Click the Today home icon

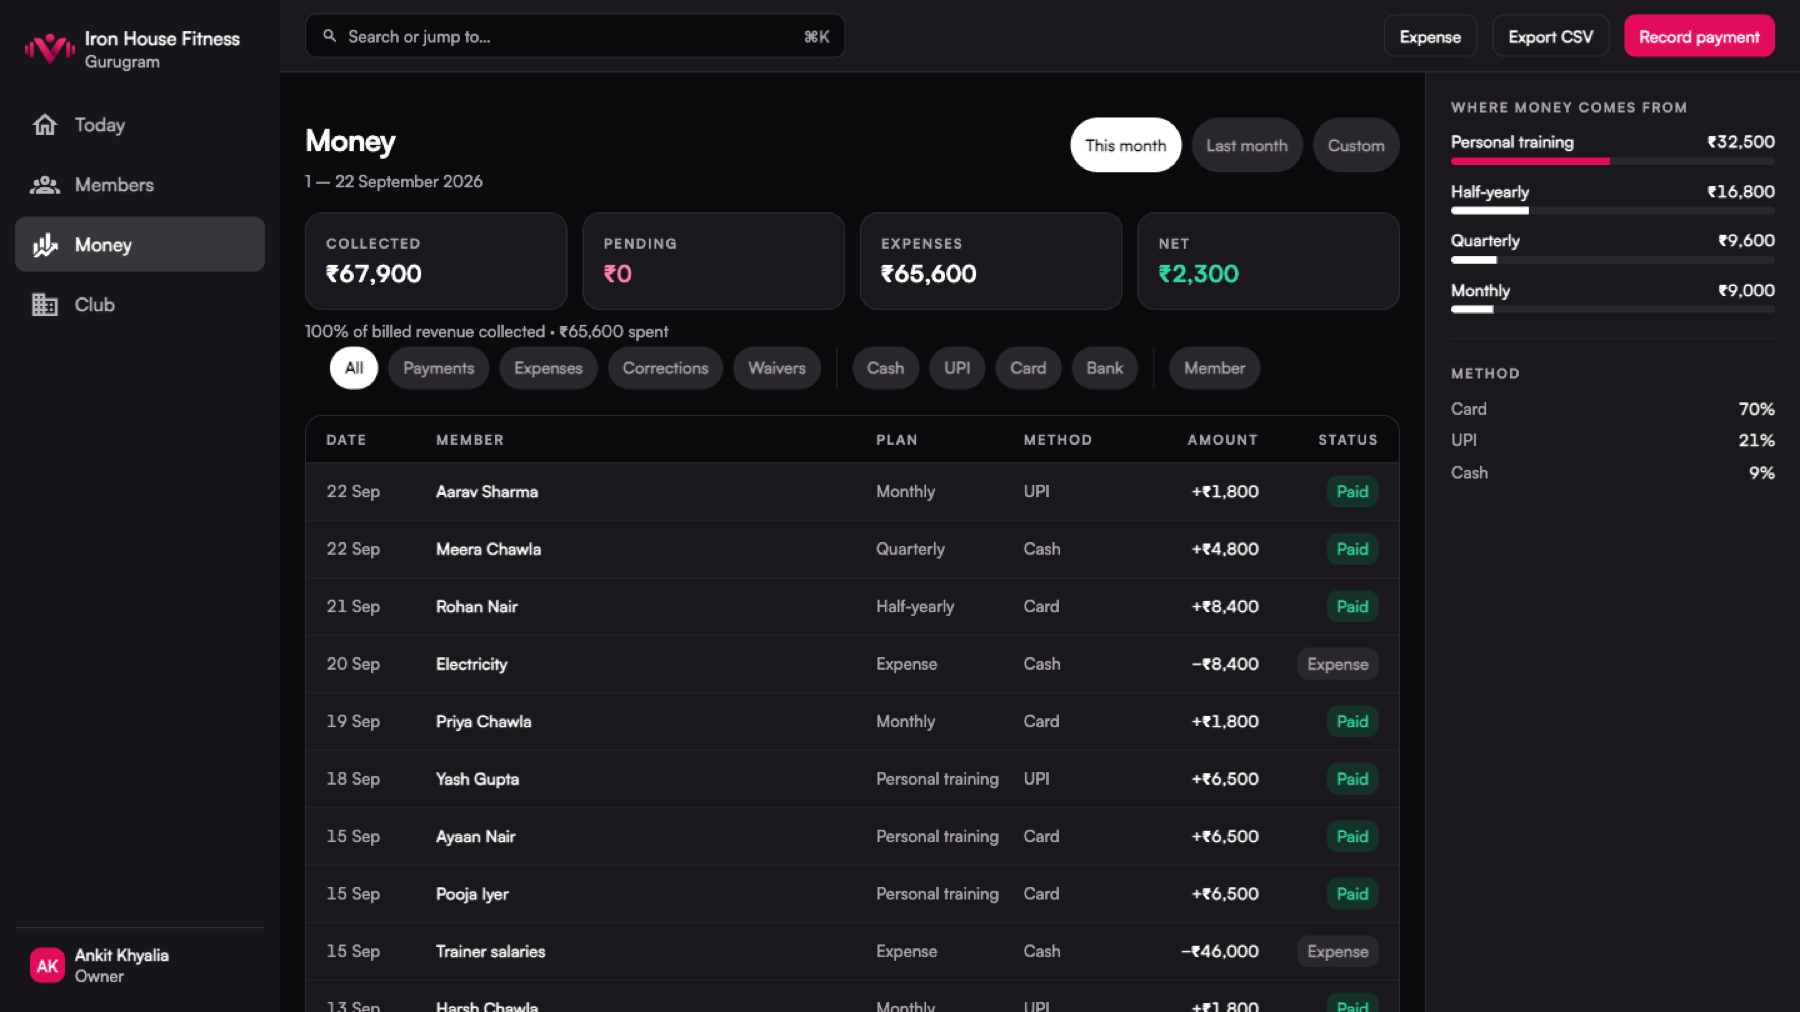coord(45,125)
